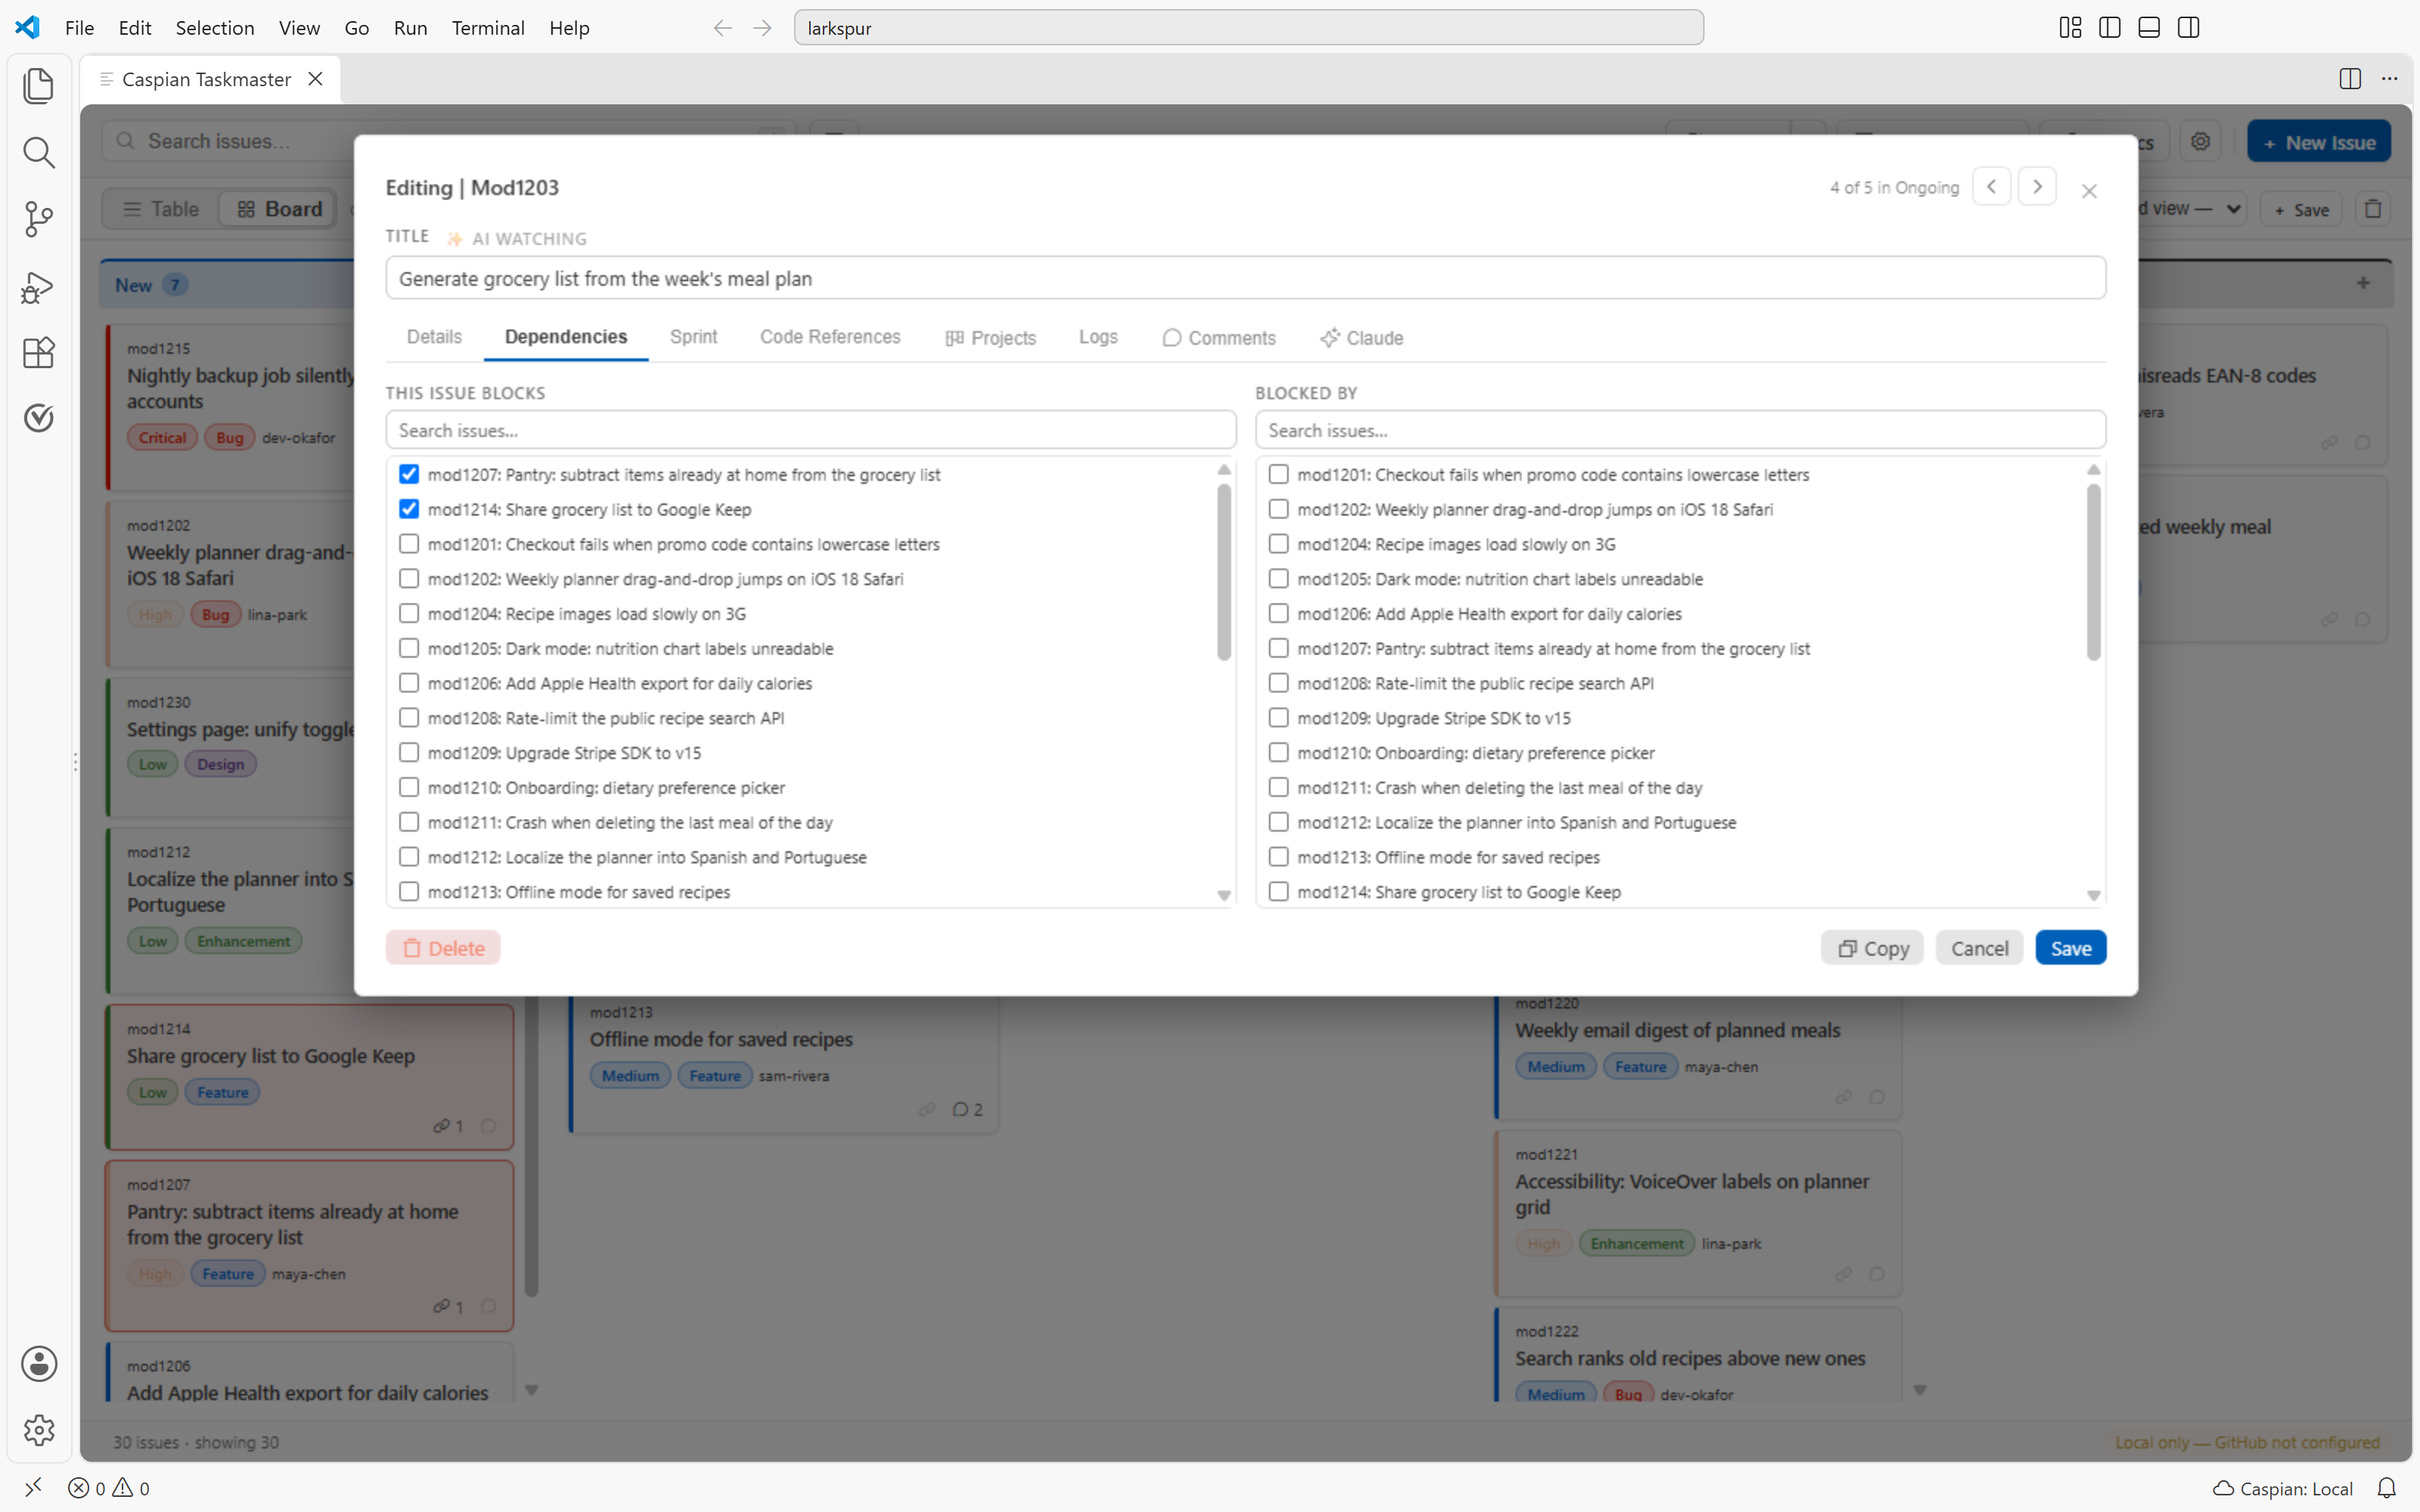Switch to the Sprint tab
Viewport: 2420px width, 1512px height.
point(693,337)
